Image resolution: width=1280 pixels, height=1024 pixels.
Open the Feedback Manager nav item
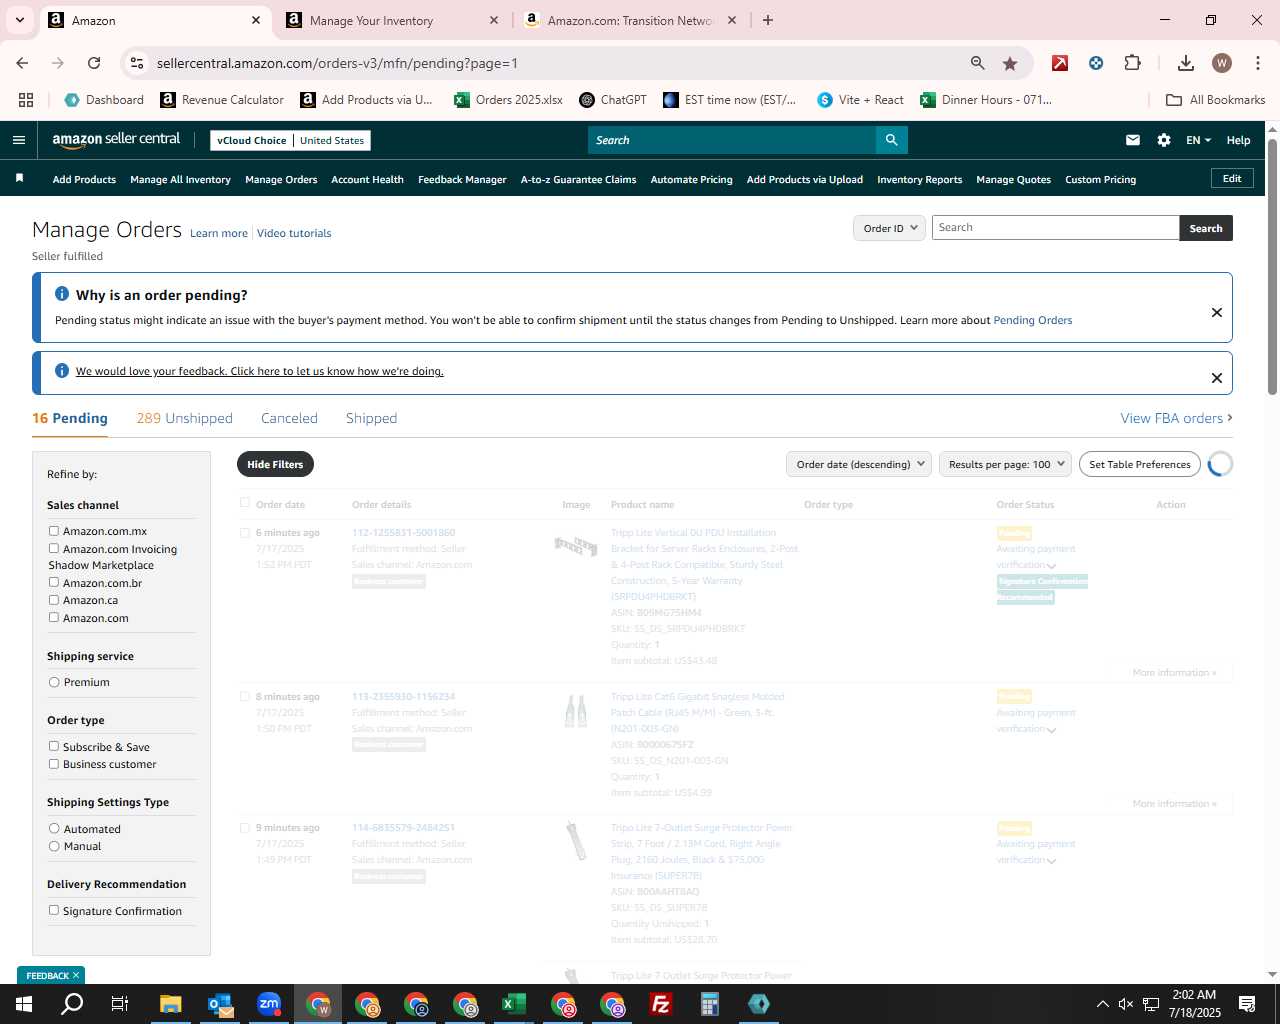(x=462, y=179)
